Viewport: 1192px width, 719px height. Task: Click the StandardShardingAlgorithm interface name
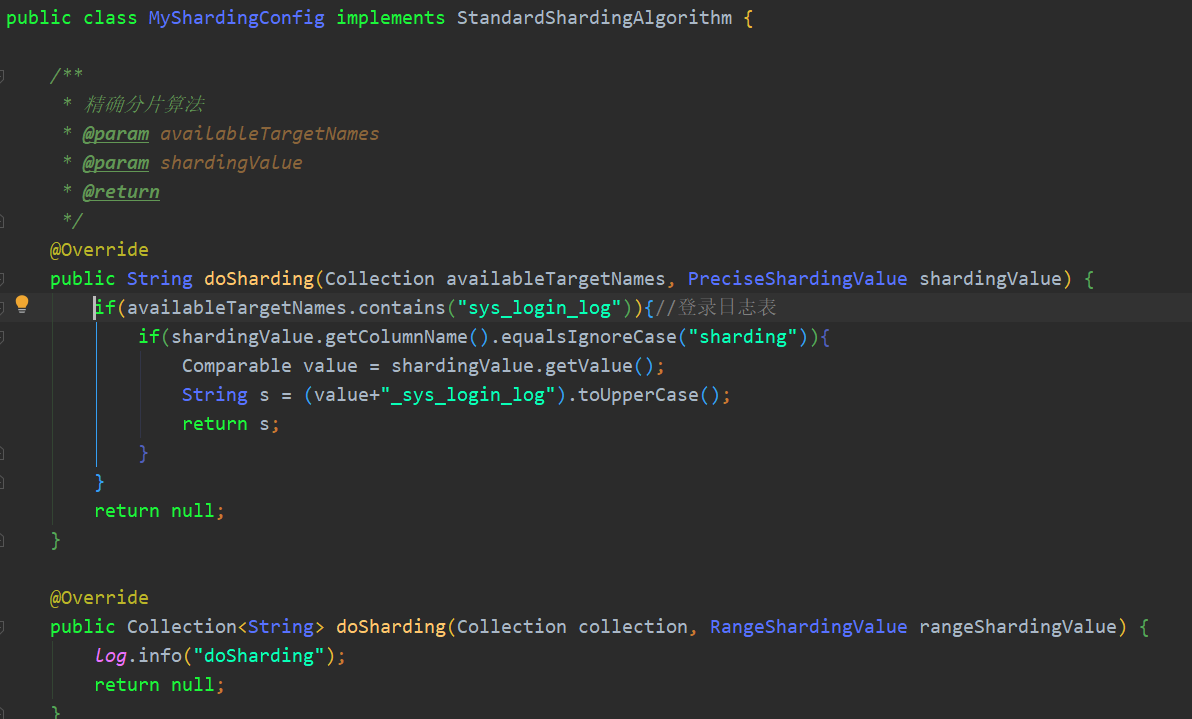point(594,17)
